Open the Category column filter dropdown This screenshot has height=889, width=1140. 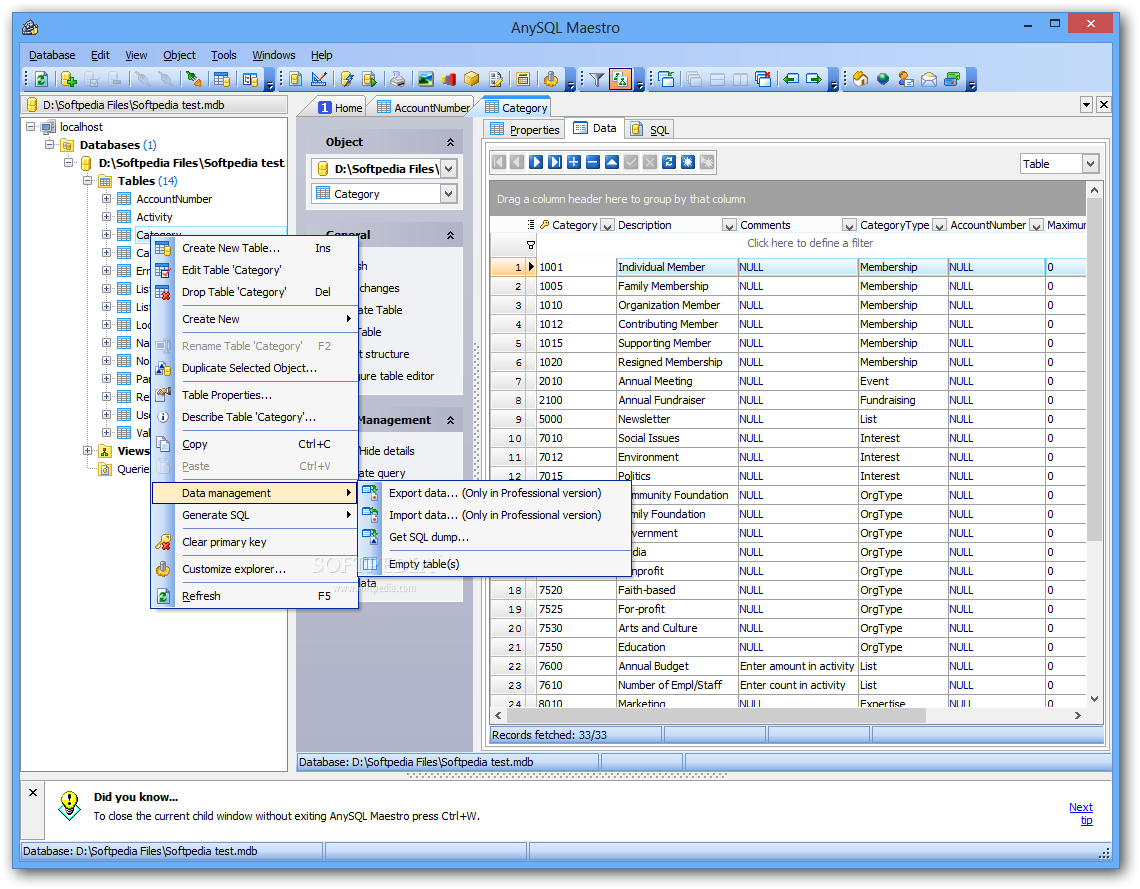608,225
